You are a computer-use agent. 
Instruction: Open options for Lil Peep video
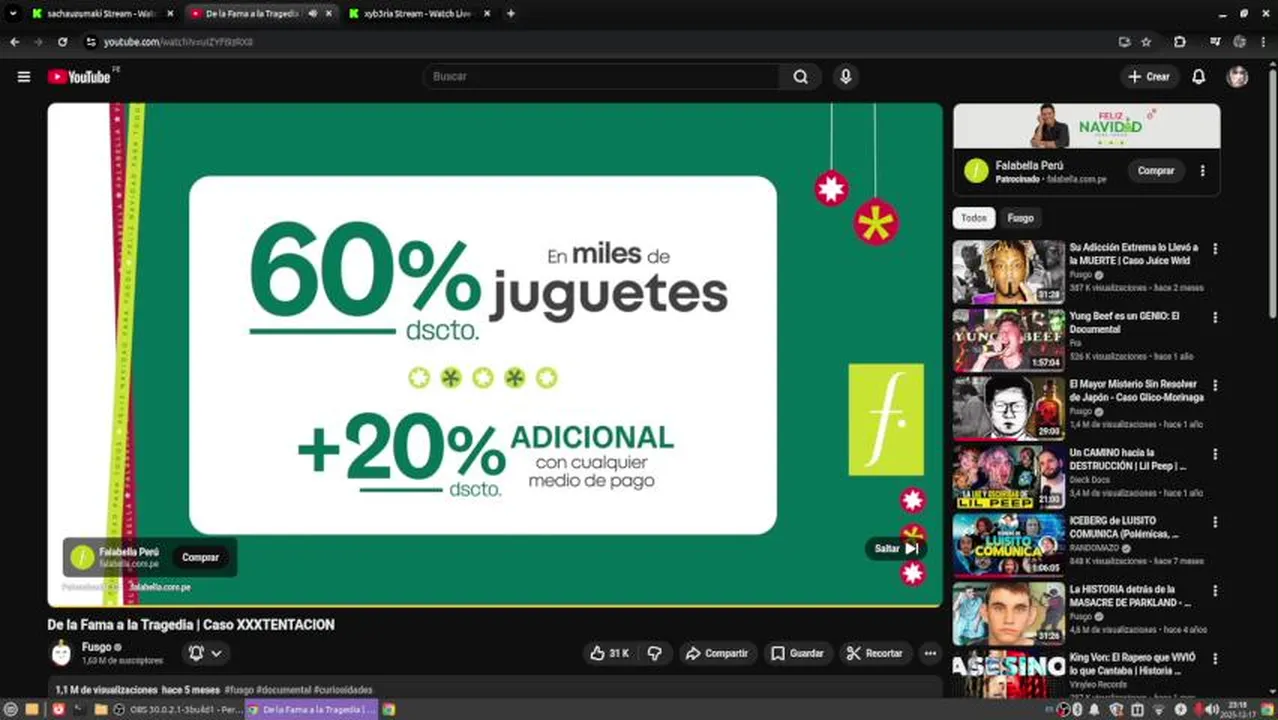1215,454
